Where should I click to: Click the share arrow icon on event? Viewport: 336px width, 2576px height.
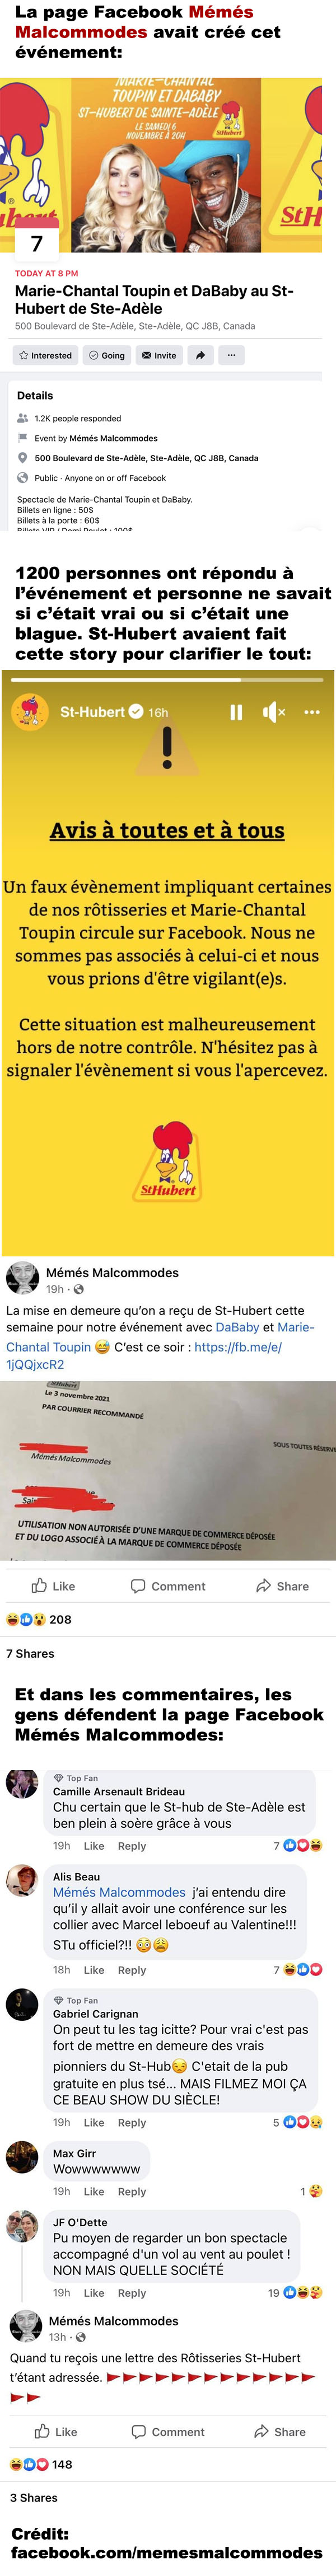click(200, 355)
